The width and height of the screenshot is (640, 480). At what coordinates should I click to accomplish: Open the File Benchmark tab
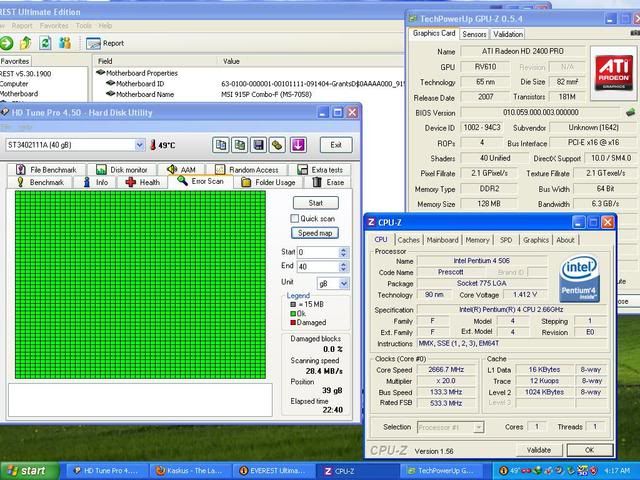click(x=47, y=170)
